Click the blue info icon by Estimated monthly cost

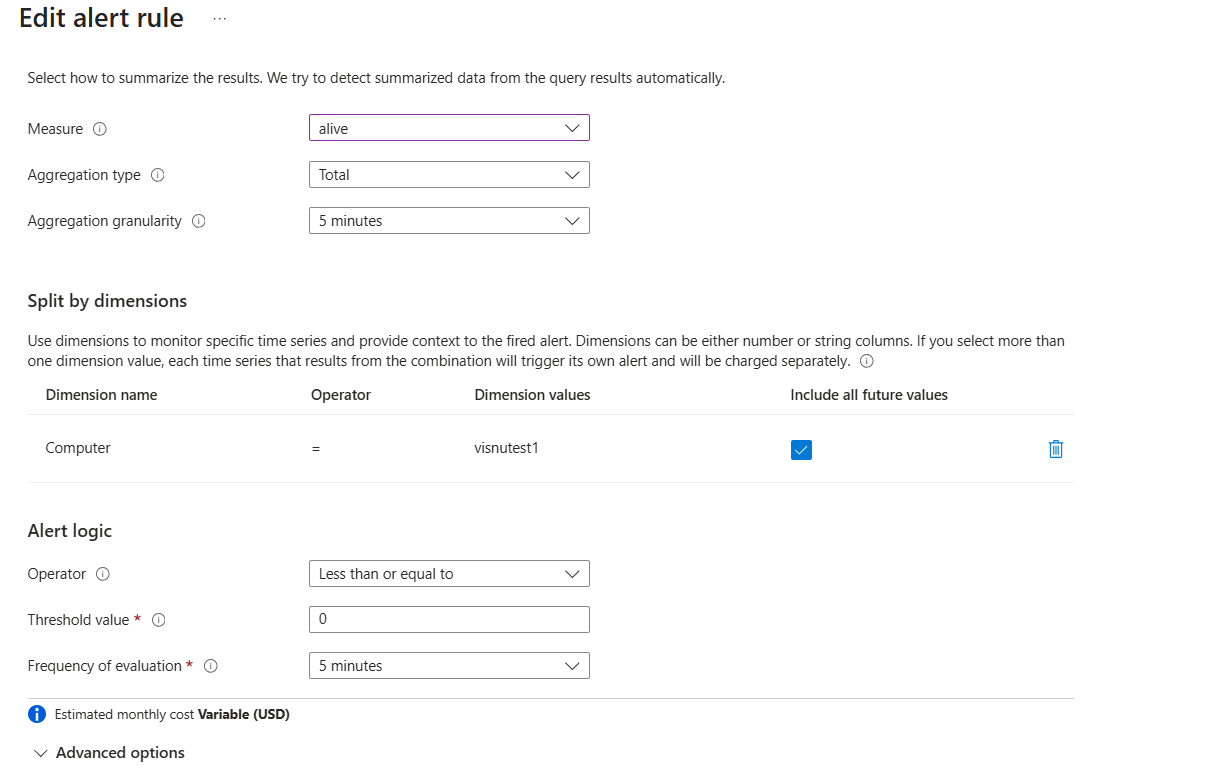click(37, 714)
